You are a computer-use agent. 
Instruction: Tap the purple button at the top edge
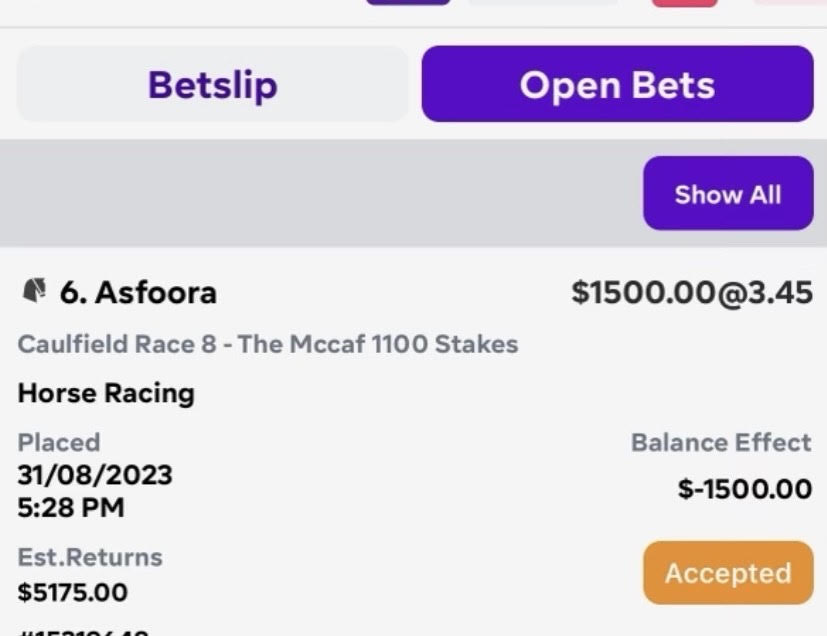408,2
